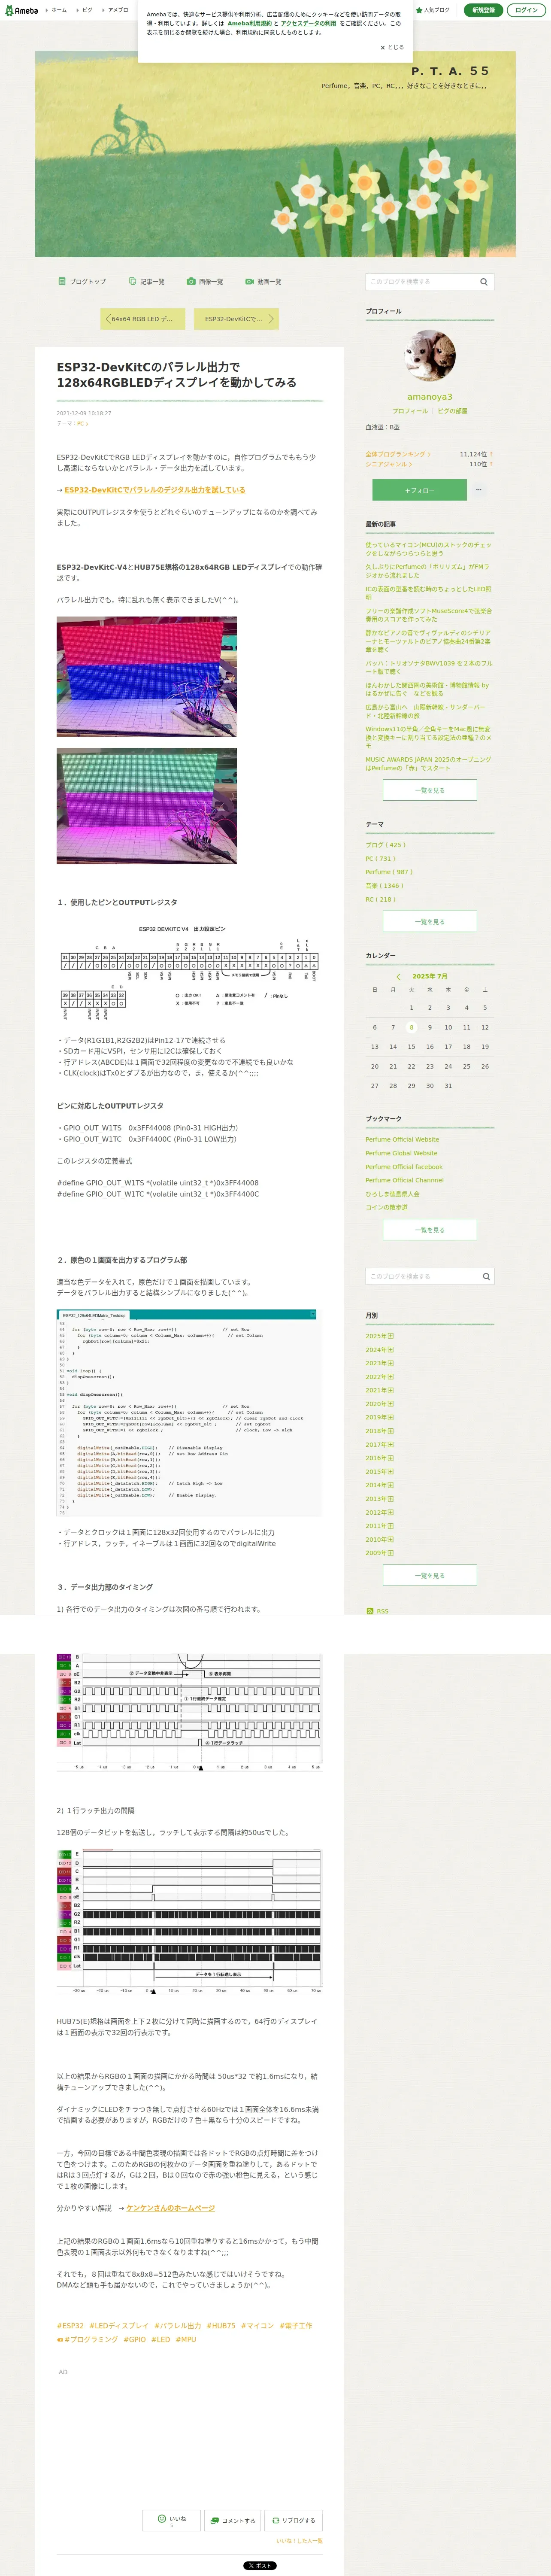Open the 画像一覧 tab
Image resolution: width=551 pixels, height=2576 pixels.
205,282
